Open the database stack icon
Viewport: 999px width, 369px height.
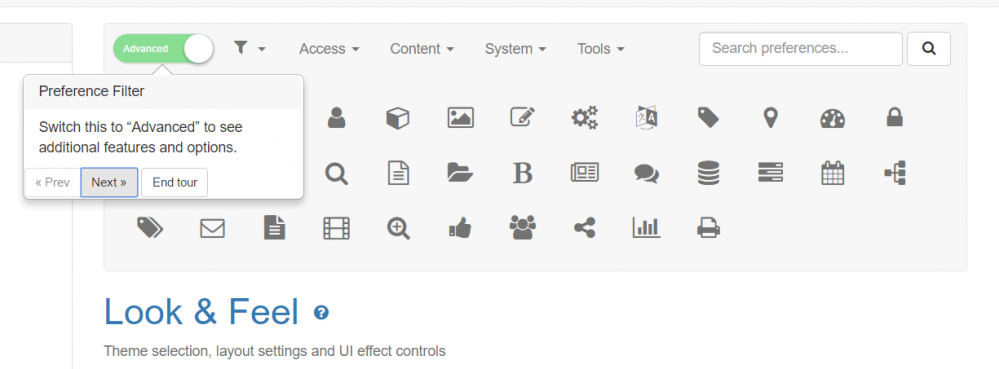pyautogui.click(x=708, y=173)
